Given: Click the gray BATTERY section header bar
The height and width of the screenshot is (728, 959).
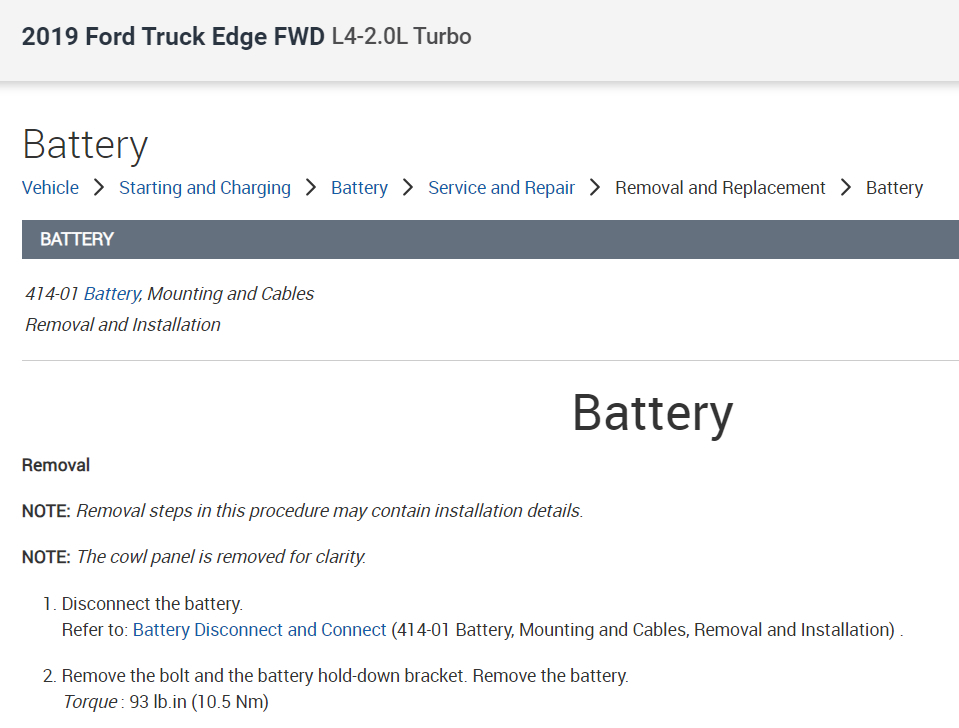Looking at the screenshot, I should (490, 240).
